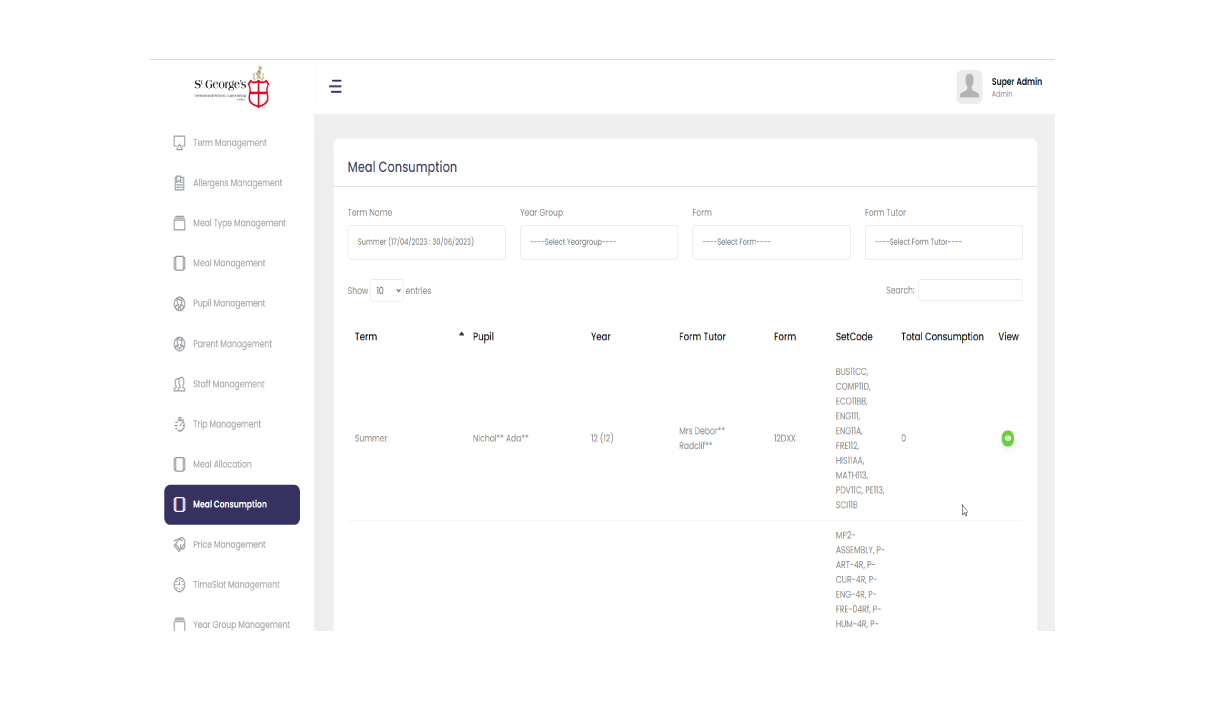
Task: Click the Allergens Management sidebar icon
Action: pyautogui.click(x=180, y=183)
